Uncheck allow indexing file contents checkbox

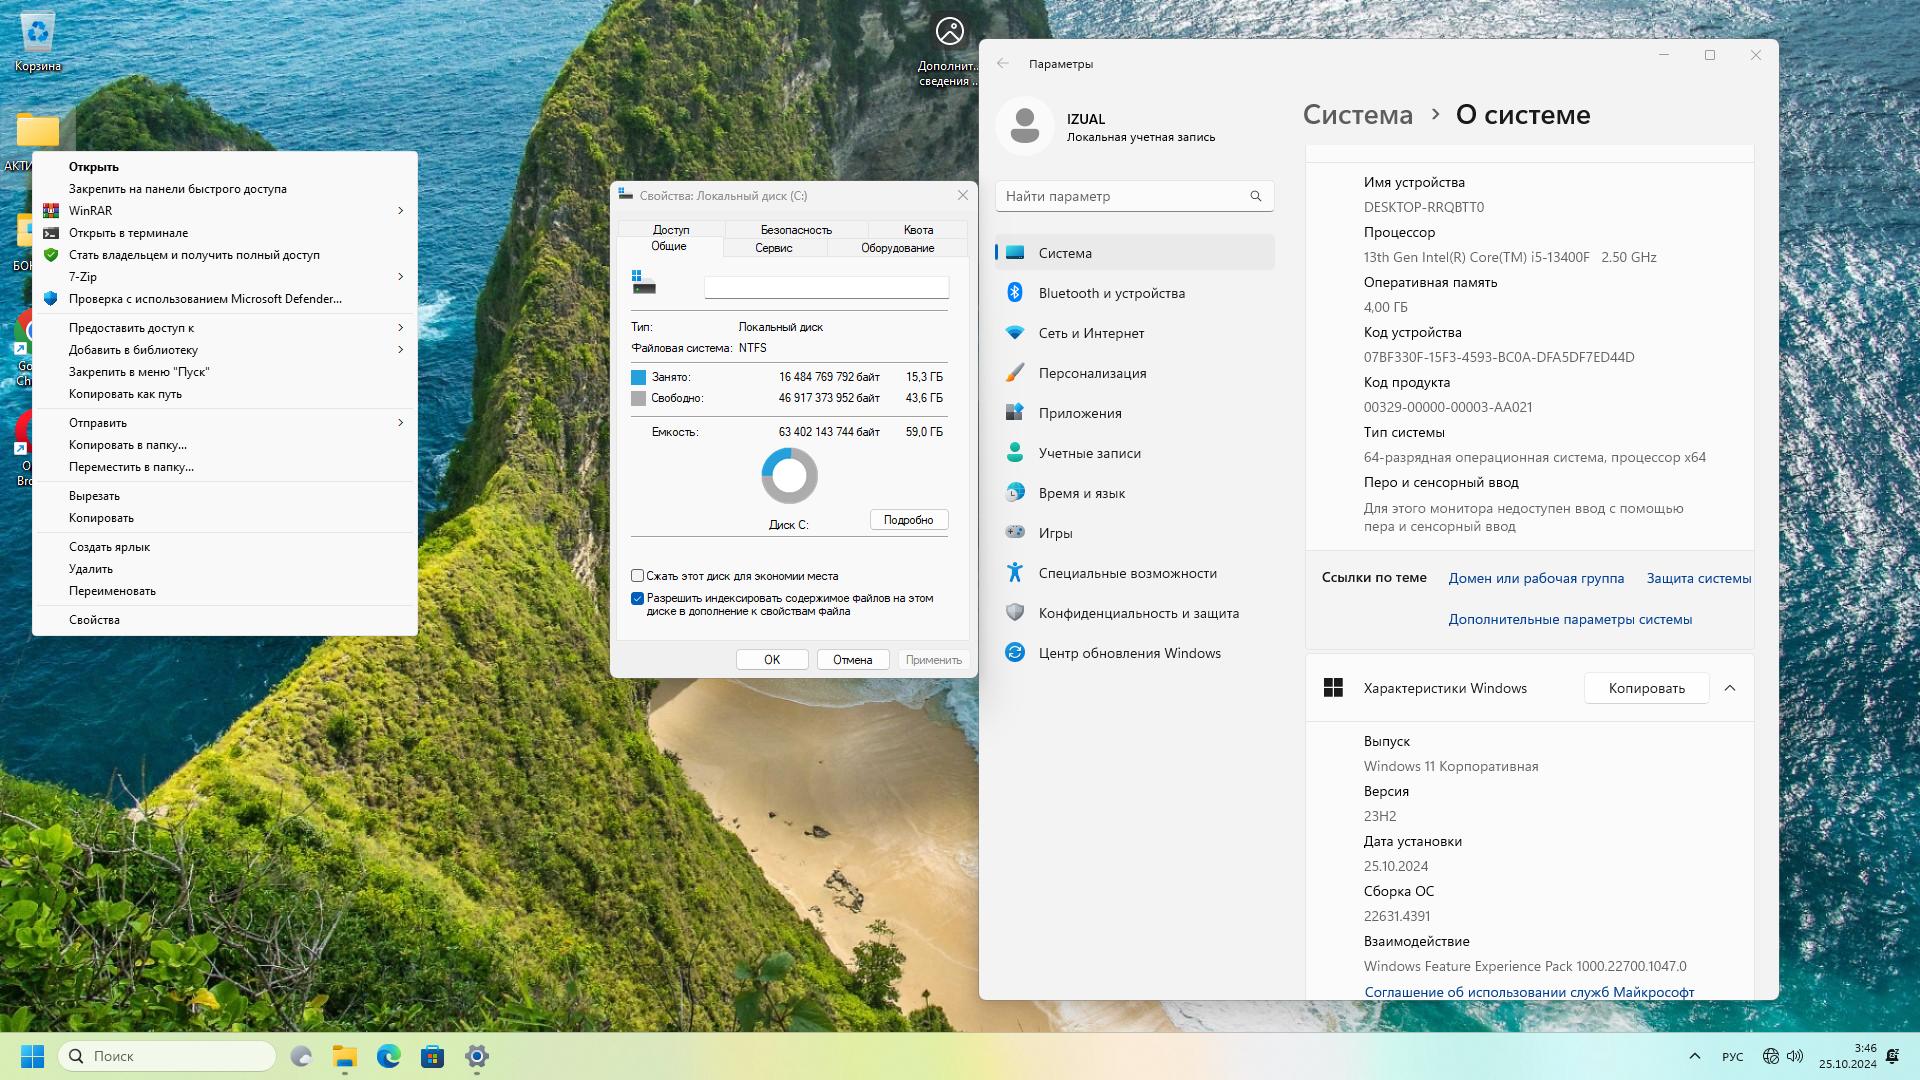[x=638, y=598]
